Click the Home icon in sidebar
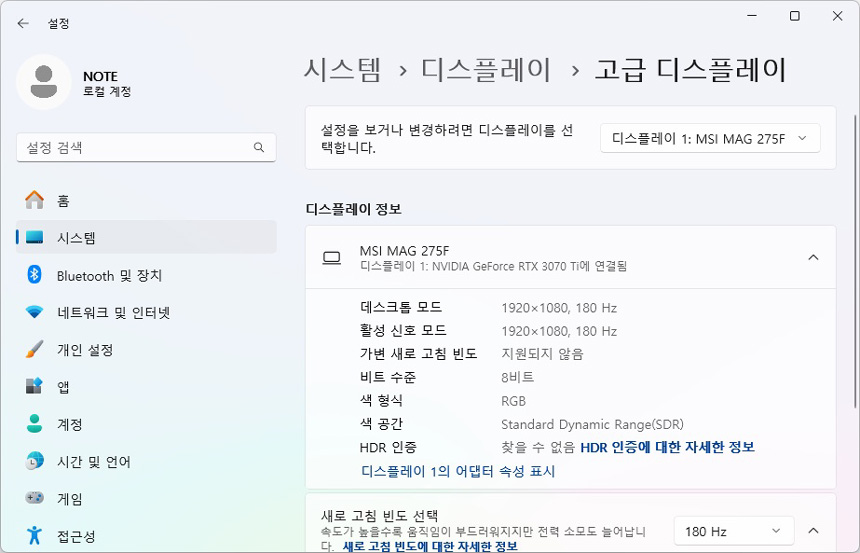 coord(35,200)
